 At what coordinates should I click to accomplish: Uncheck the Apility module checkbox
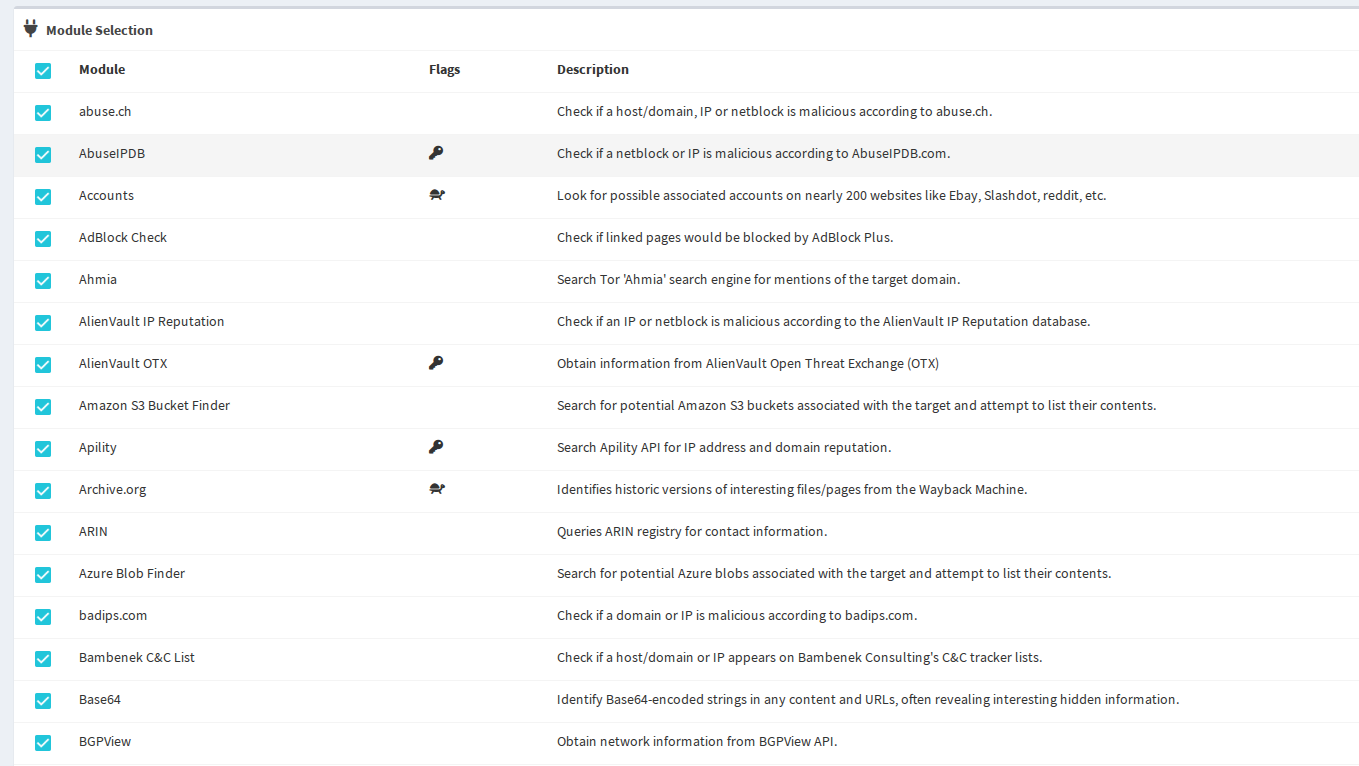43,449
